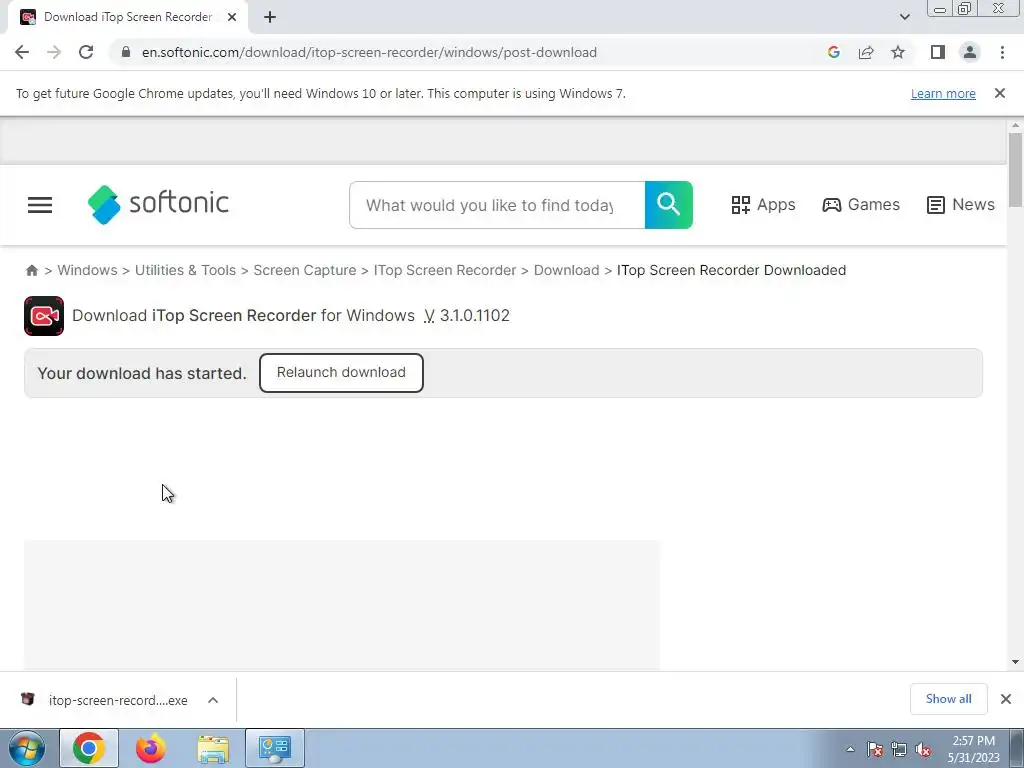Click the page vertical scrollbar thumb
Viewport: 1024px width, 768px height.
click(x=1015, y=170)
